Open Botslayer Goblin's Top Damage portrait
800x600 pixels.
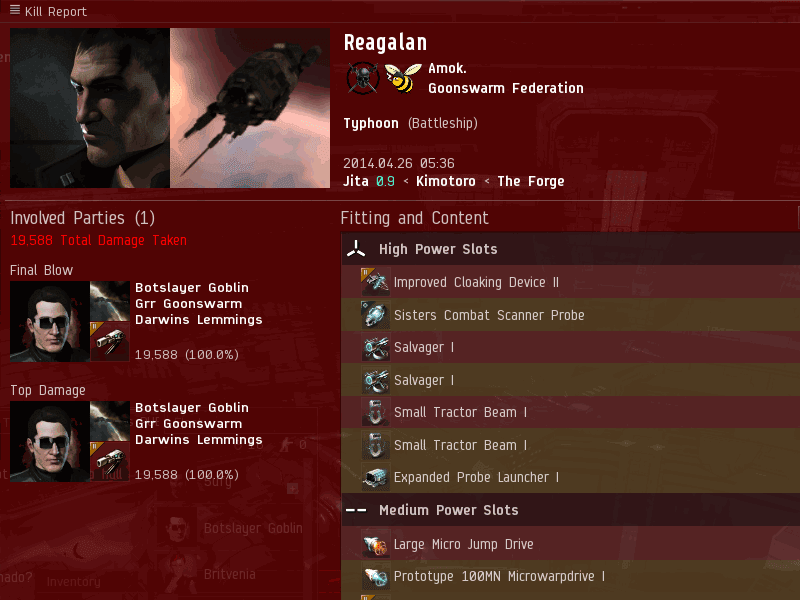[x=50, y=441]
